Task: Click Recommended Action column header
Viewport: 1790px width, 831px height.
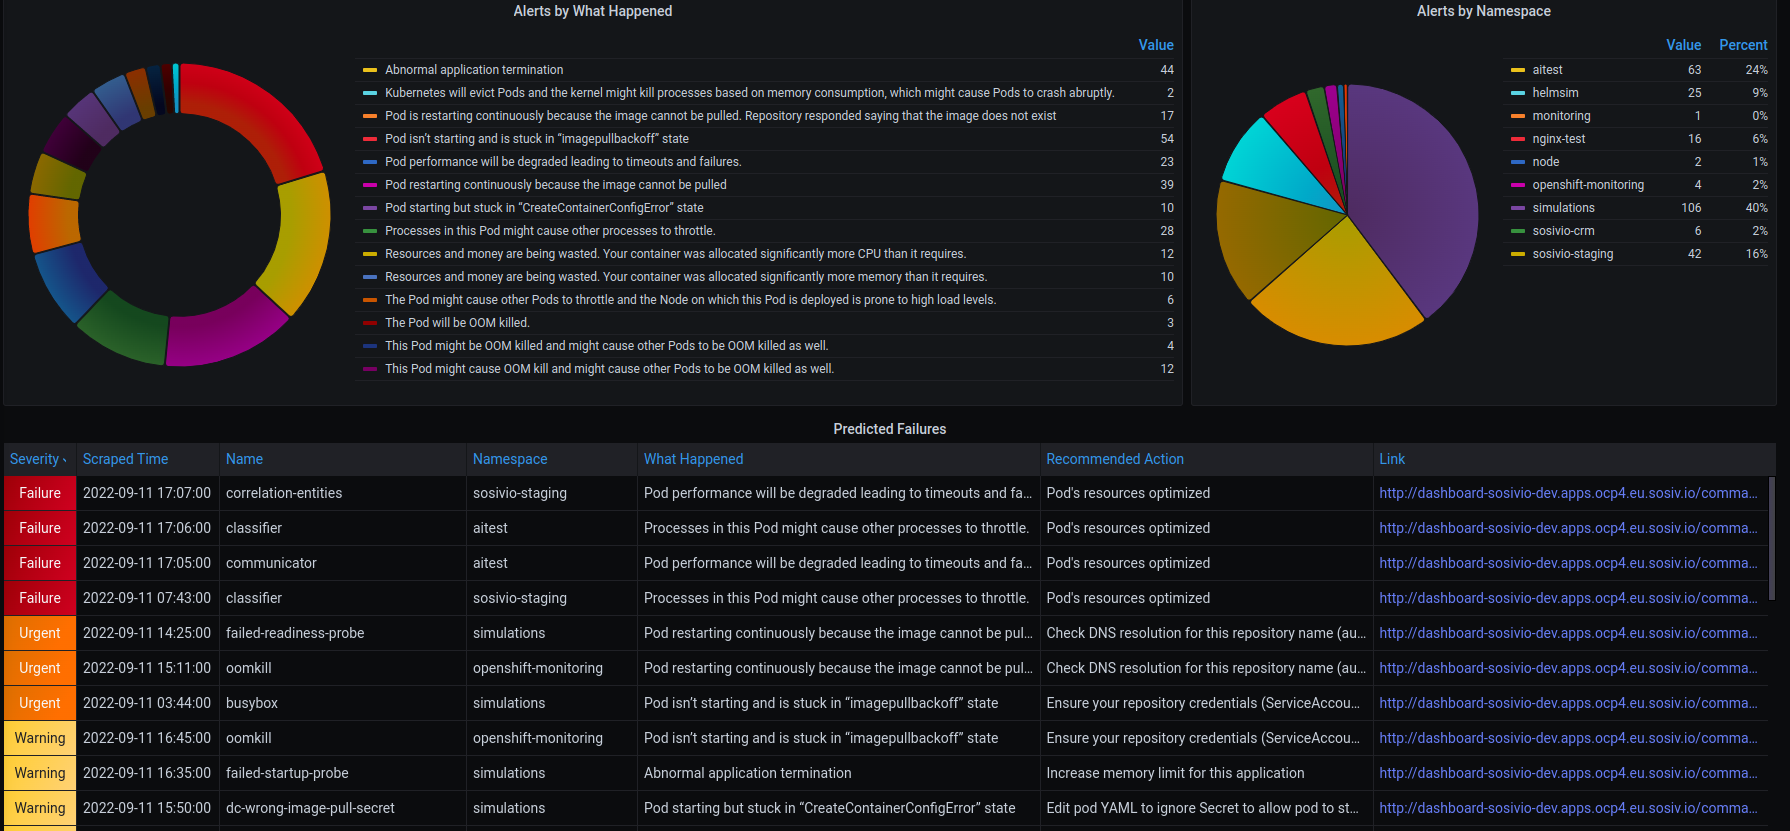Action: pyautogui.click(x=1115, y=459)
